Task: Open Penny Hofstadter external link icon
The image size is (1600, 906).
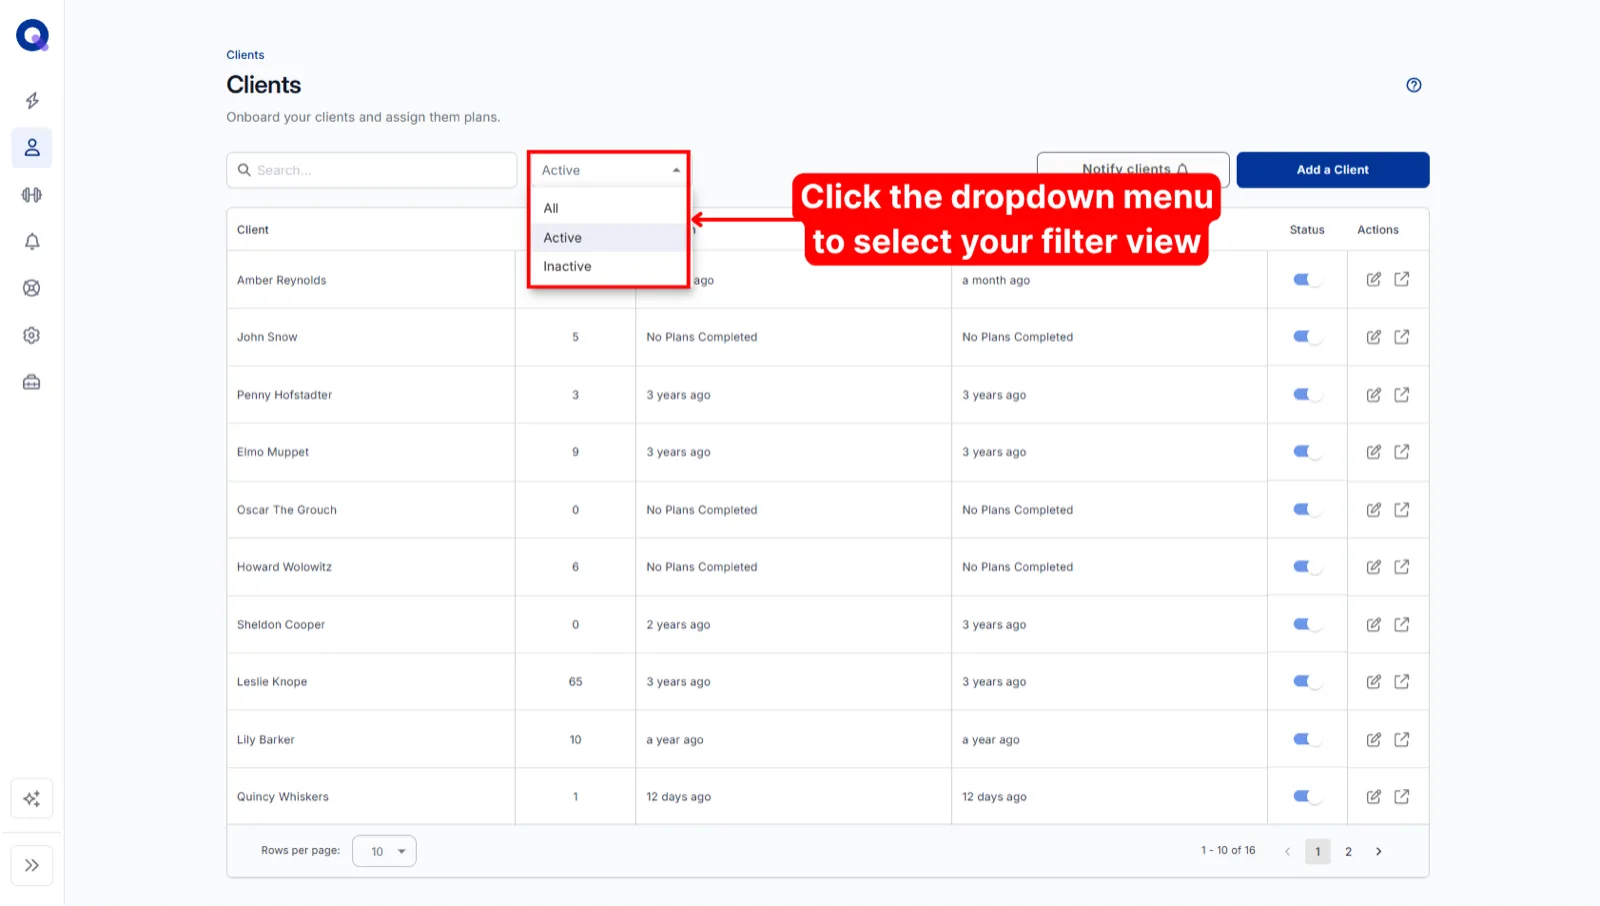Action: pyautogui.click(x=1402, y=395)
